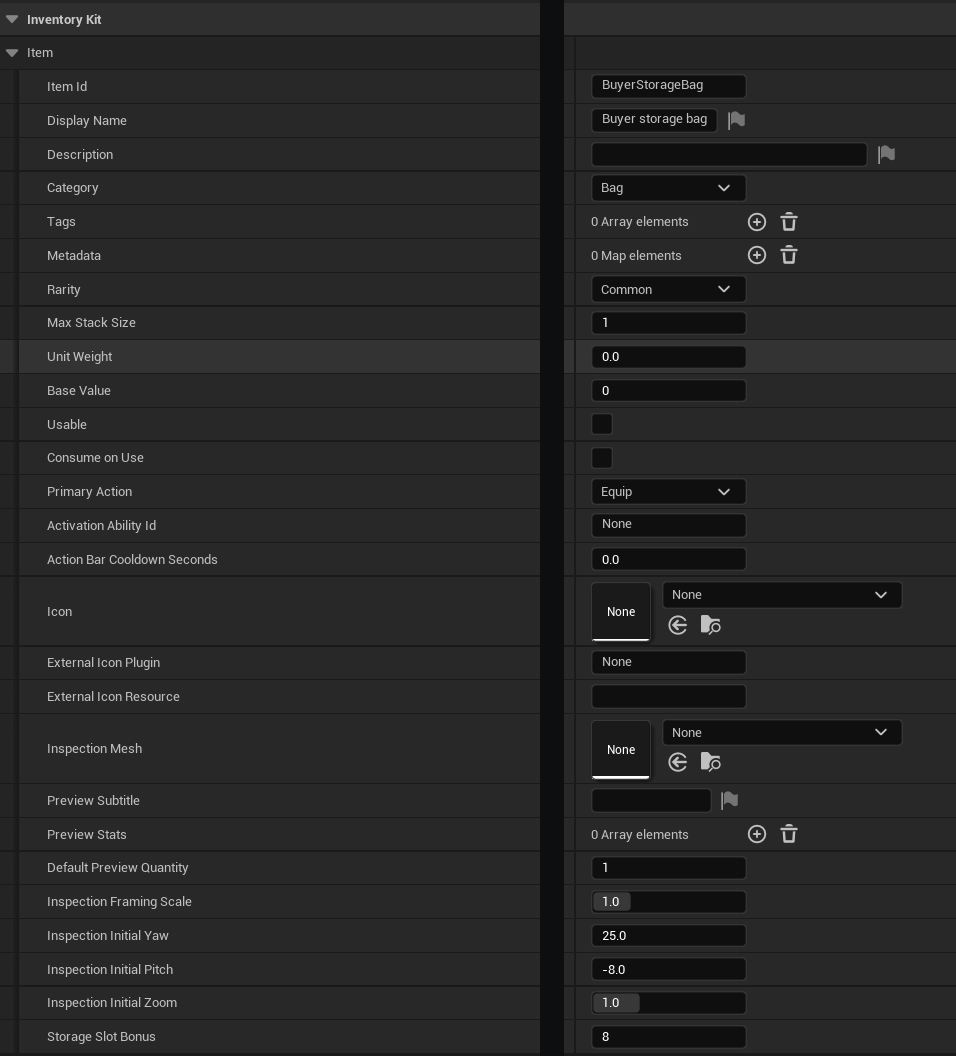Click the Display Name text field

coord(654,120)
